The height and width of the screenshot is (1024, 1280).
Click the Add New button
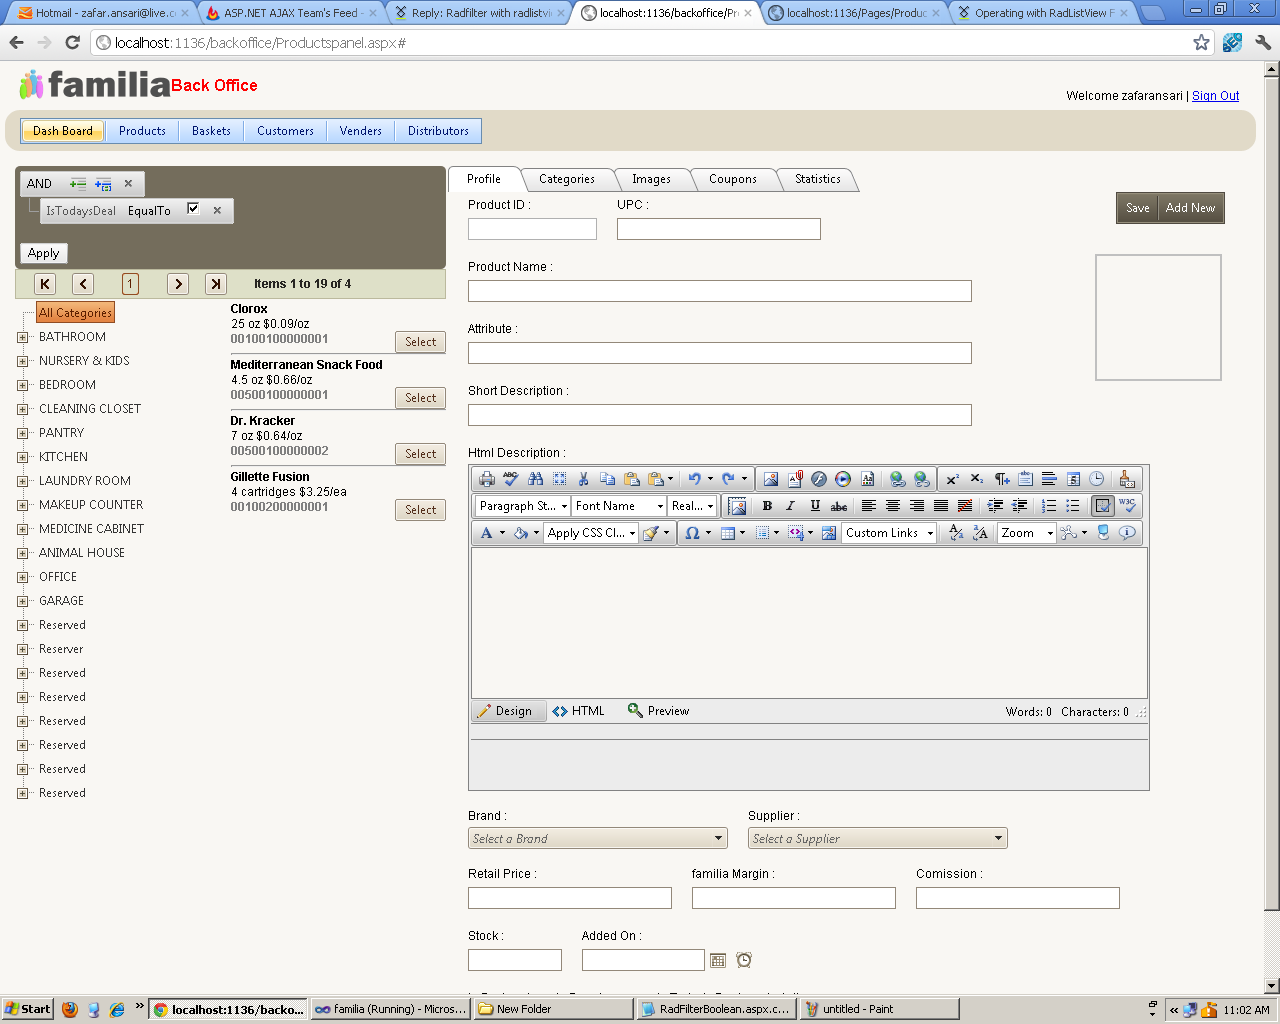[x=1190, y=208]
